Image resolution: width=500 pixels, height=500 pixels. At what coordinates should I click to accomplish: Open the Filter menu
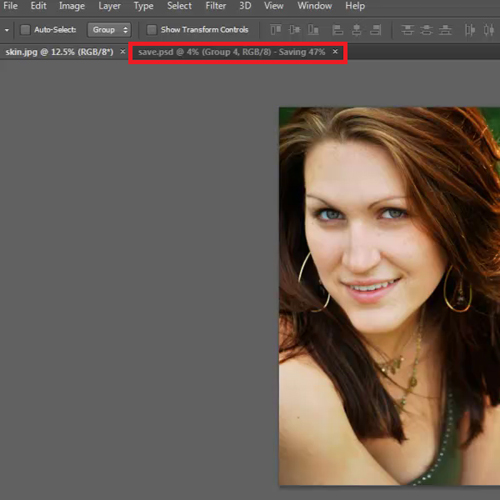pos(216,6)
